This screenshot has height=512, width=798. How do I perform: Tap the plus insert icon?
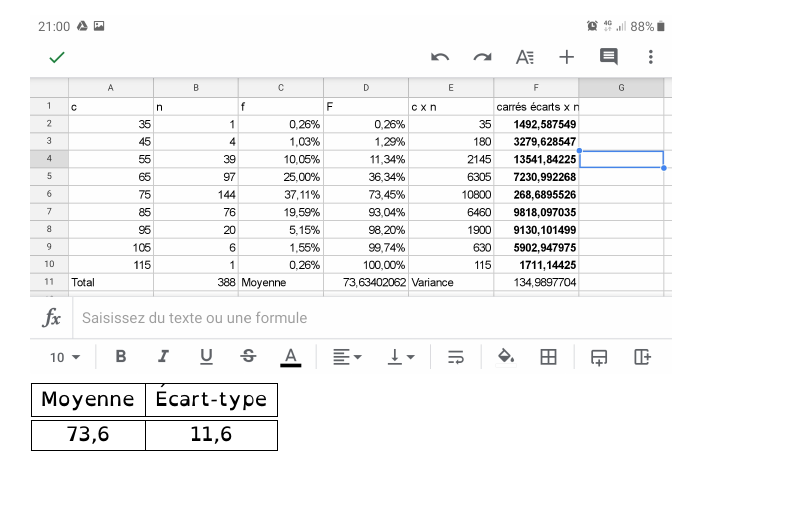click(x=567, y=57)
